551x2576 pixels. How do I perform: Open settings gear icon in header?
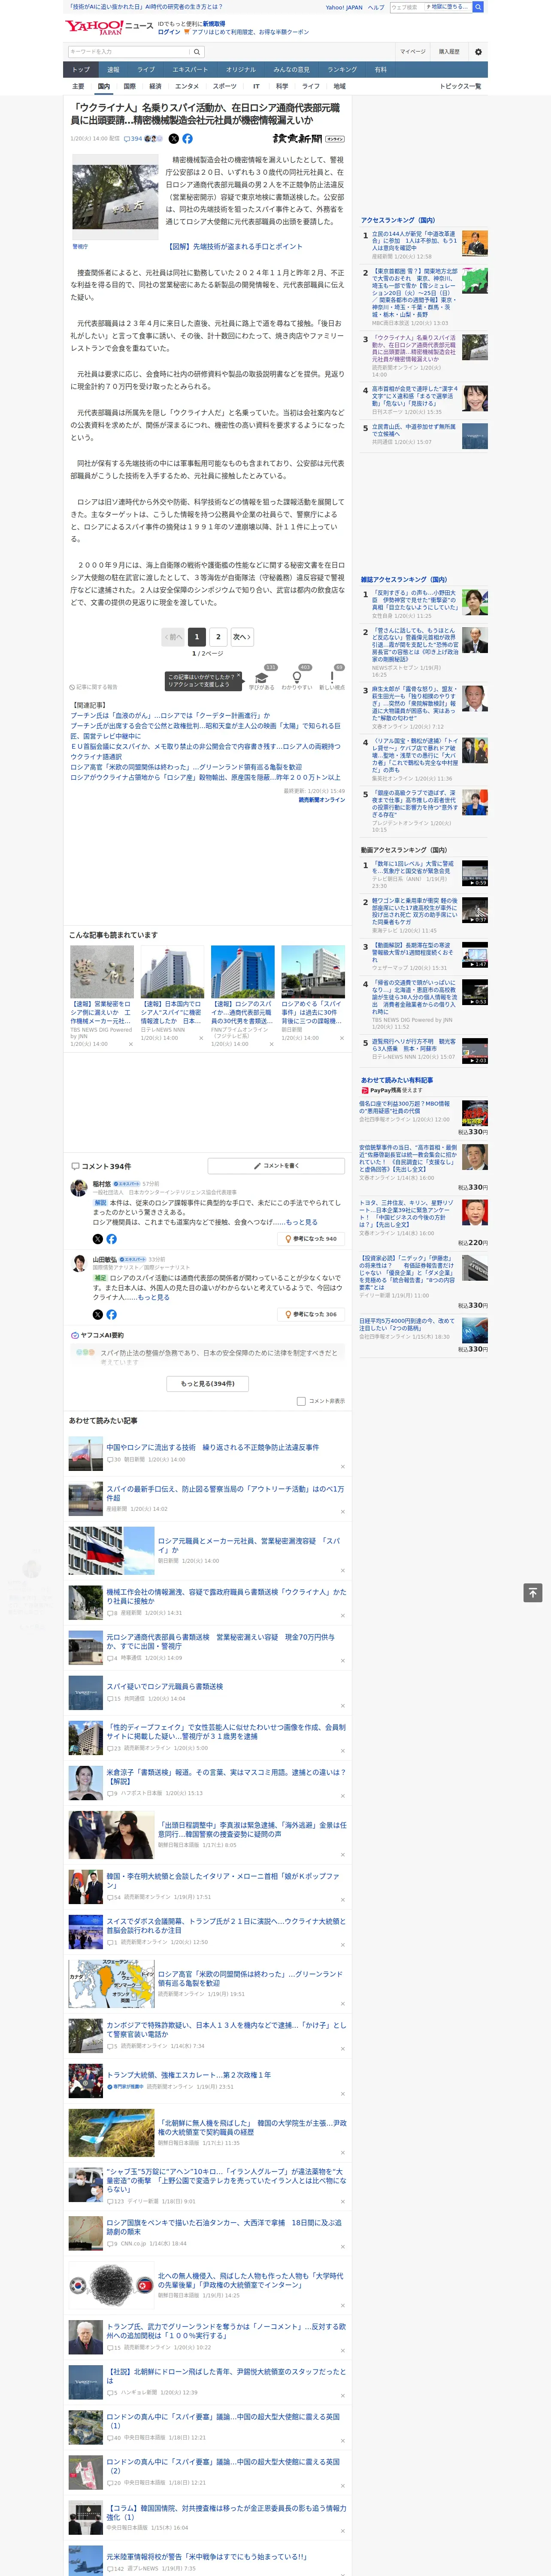pos(478,52)
